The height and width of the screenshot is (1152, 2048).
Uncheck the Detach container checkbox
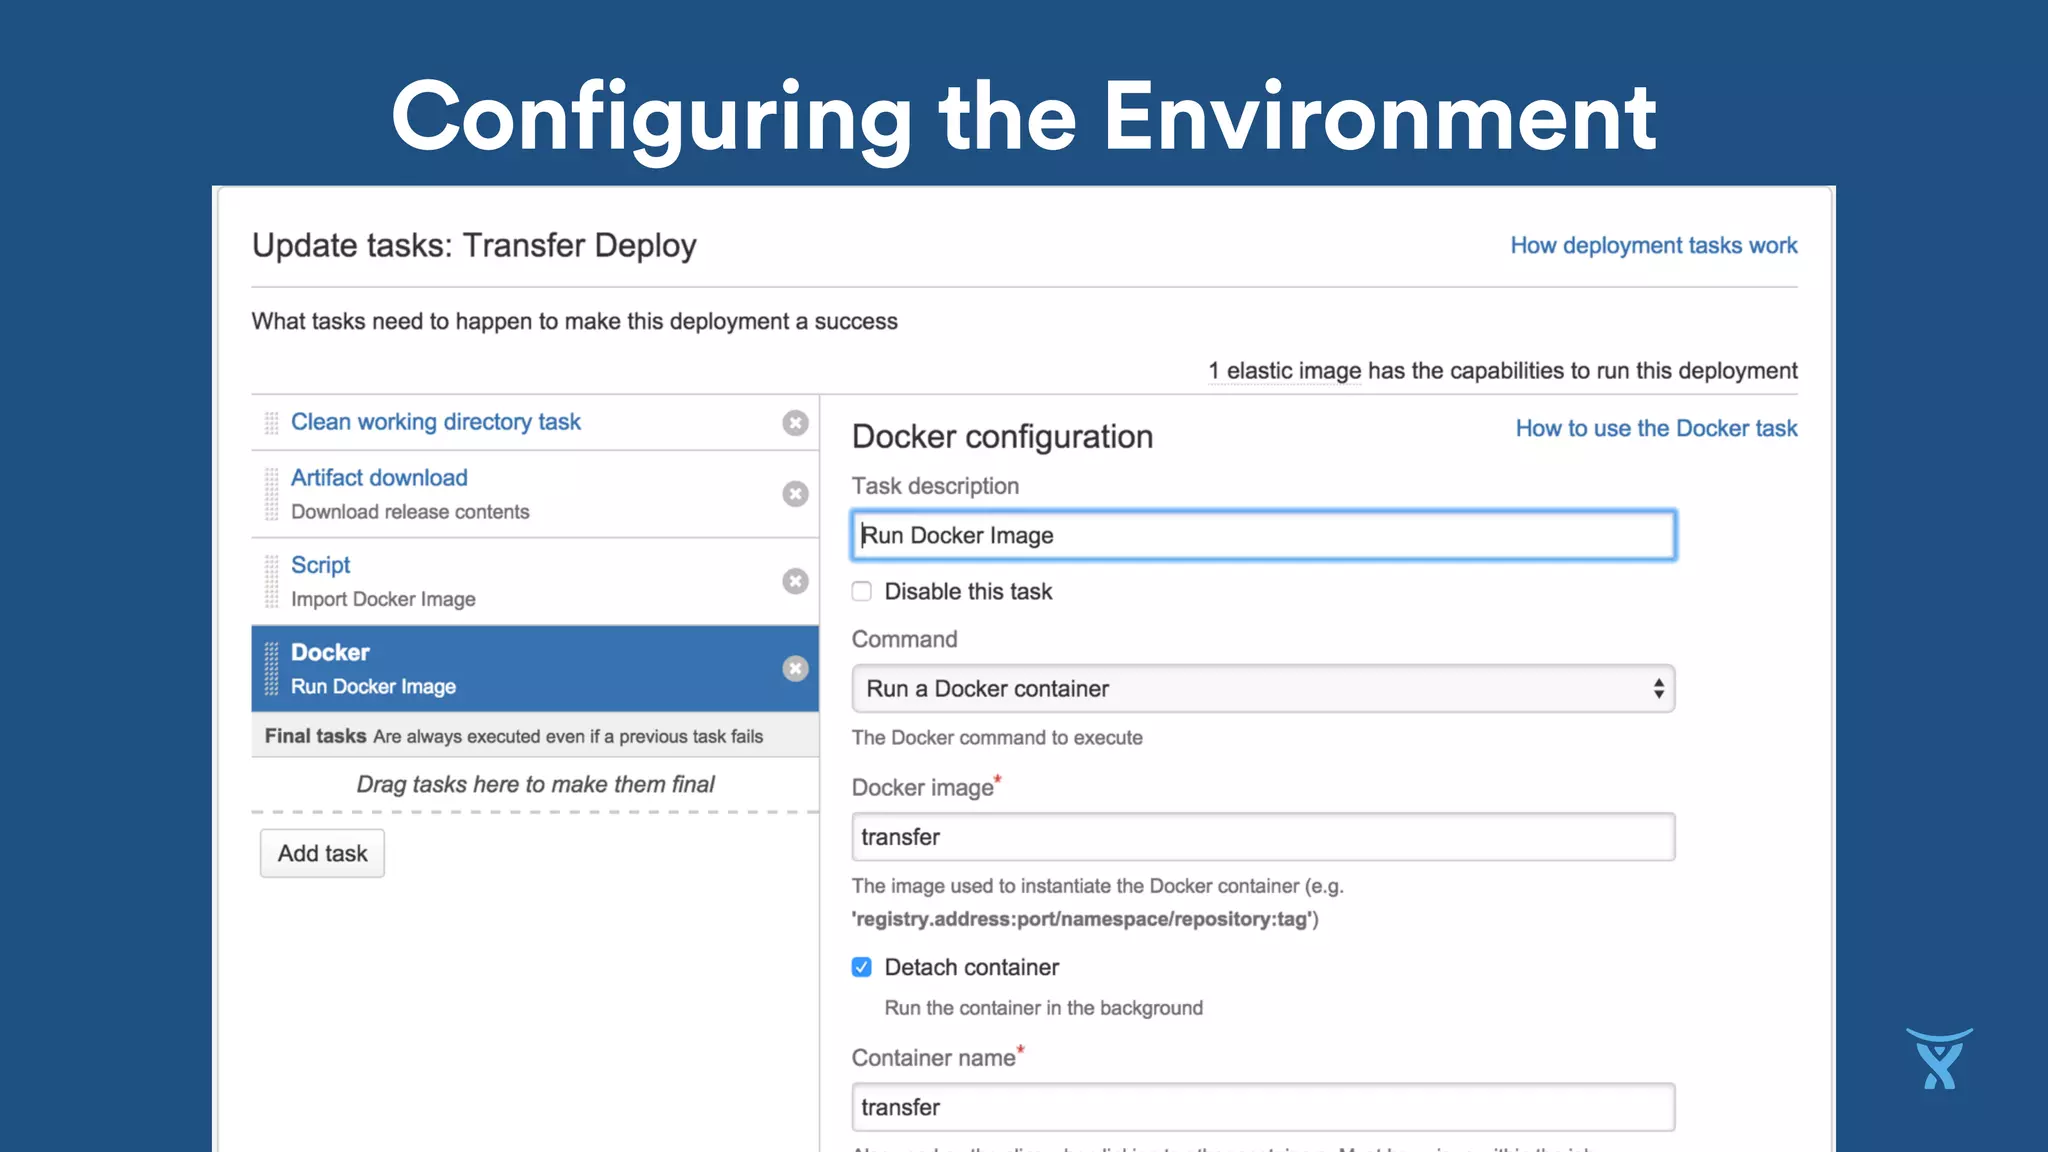click(x=862, y=967)
